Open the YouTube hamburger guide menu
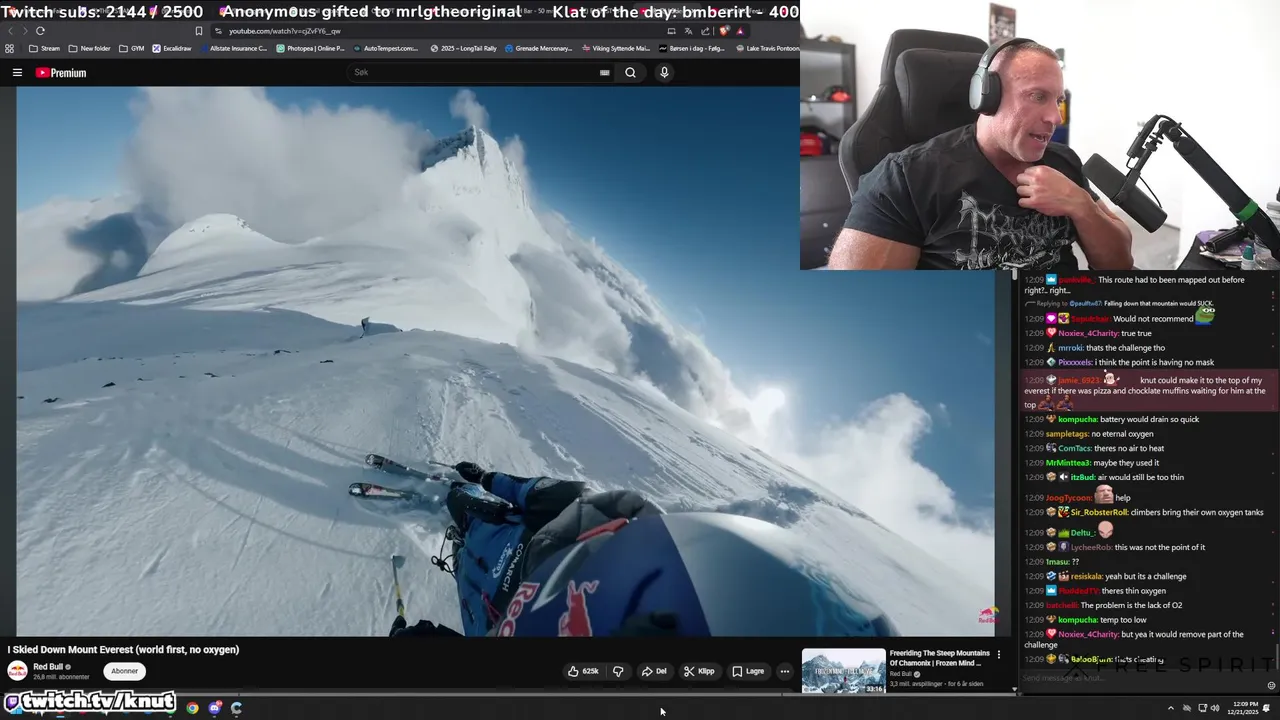Image resolution: width=1280 pixels, height=720 pixels. tap(17, 72)
